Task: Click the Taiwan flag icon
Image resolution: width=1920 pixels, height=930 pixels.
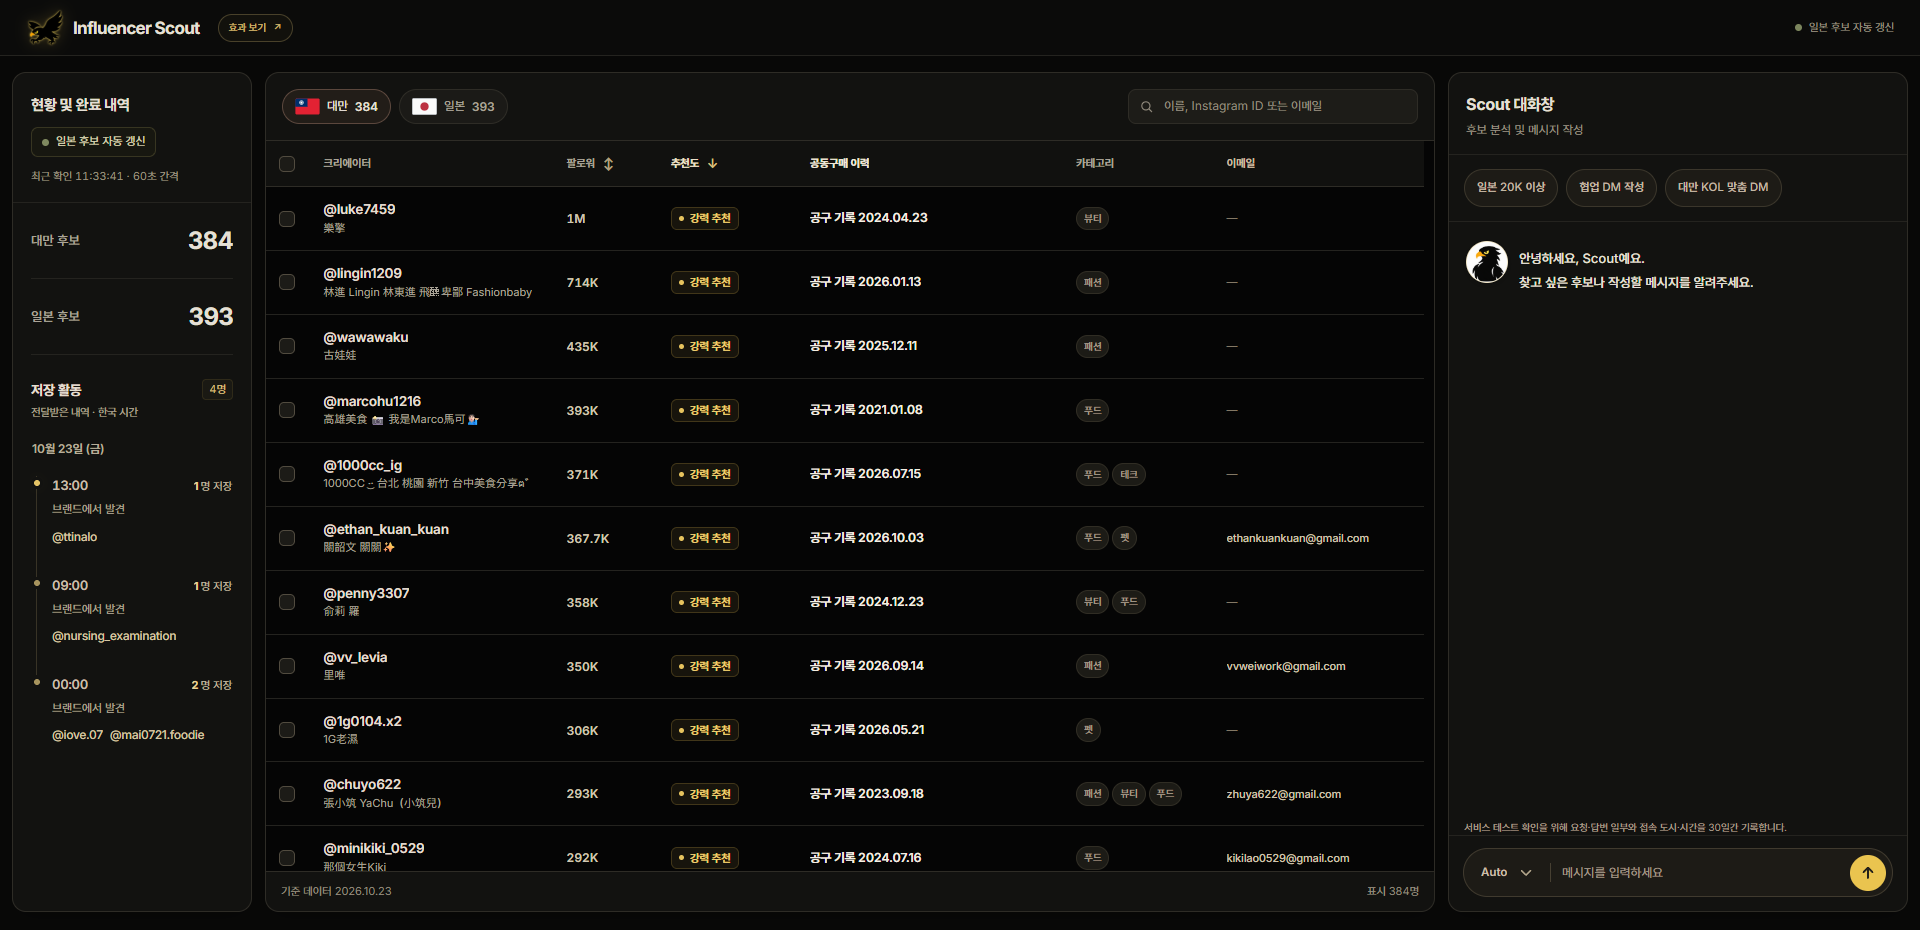Action: coord(307,106)
